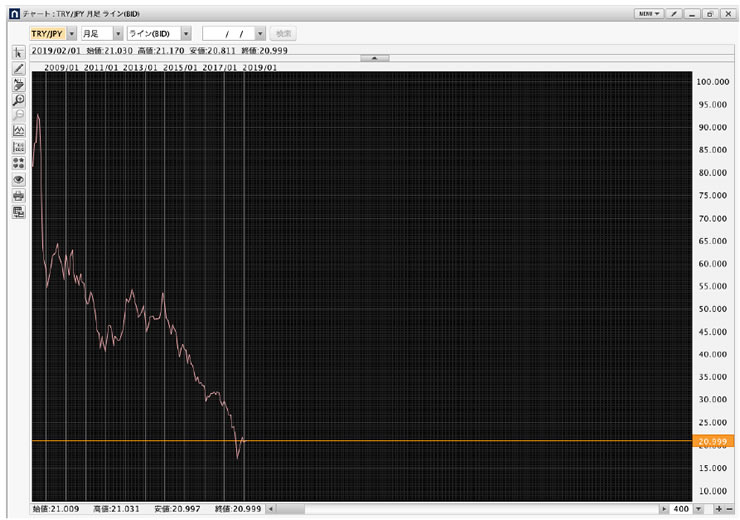Screen dimensions: 740x520
Task: Click the 始値:21.009 value in footer
Action: [x=56, y=509]
